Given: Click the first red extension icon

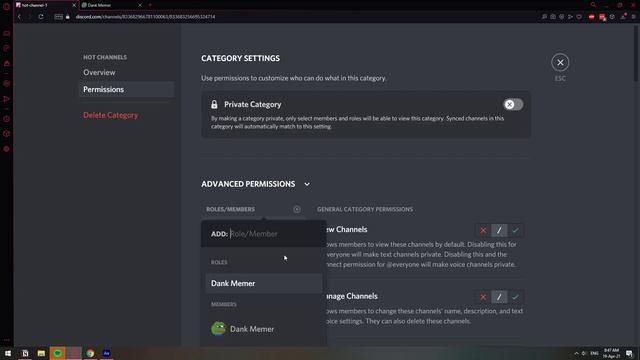Looking at the screenshot, I should click(592, 17).
